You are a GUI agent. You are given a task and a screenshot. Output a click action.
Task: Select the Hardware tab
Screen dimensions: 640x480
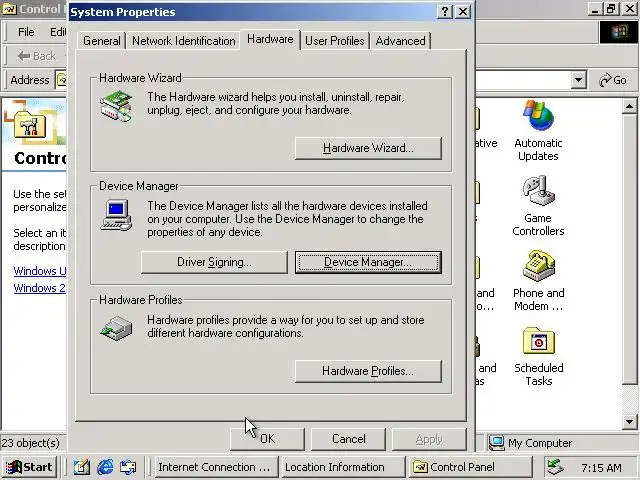coord(270,40)
